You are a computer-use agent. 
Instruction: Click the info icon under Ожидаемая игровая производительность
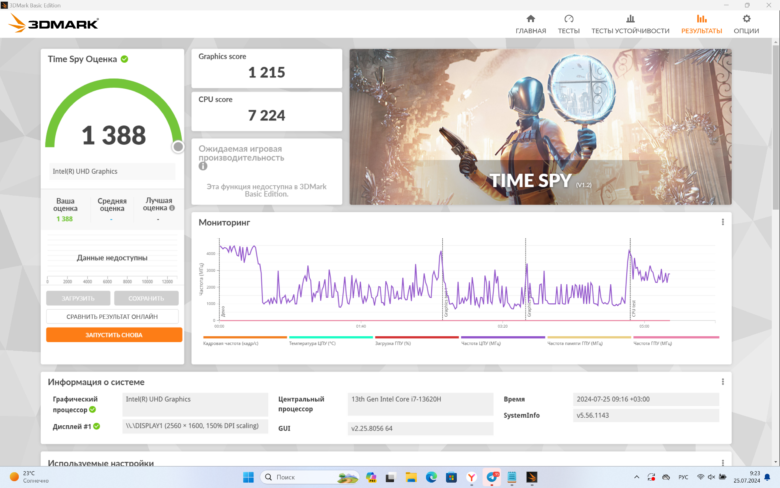pos(203,166)
